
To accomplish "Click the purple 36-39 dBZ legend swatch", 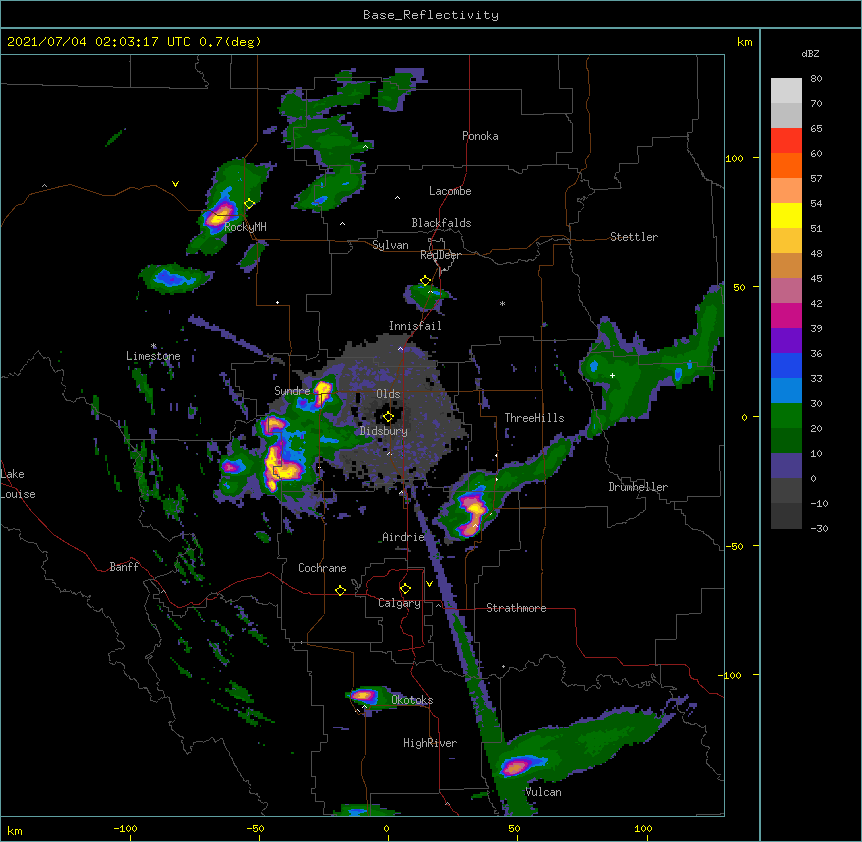I will (786, 340).
